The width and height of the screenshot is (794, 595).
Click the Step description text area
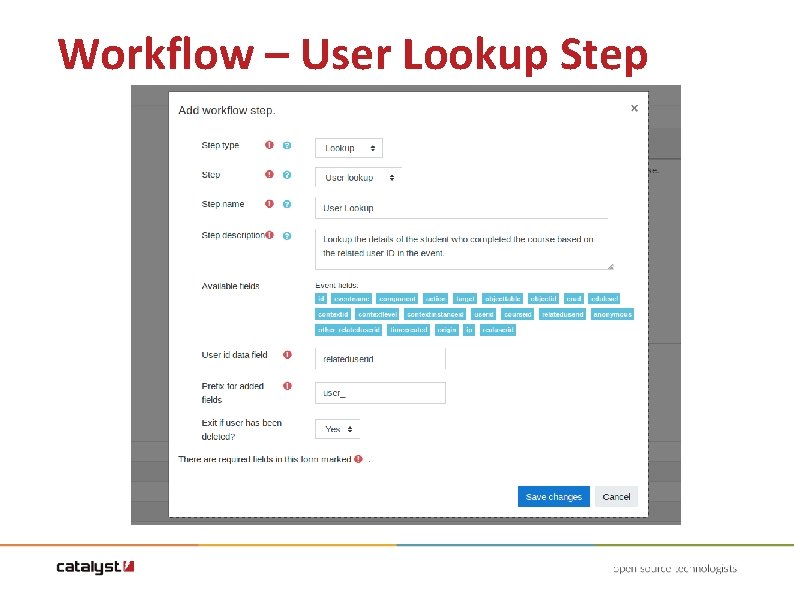[x=464, y=249]
